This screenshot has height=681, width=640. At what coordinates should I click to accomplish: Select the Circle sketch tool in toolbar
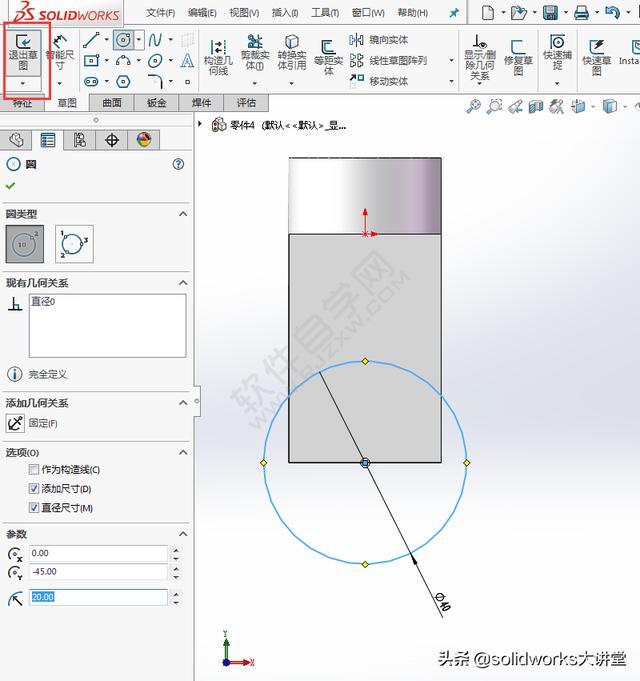point(123,40)
